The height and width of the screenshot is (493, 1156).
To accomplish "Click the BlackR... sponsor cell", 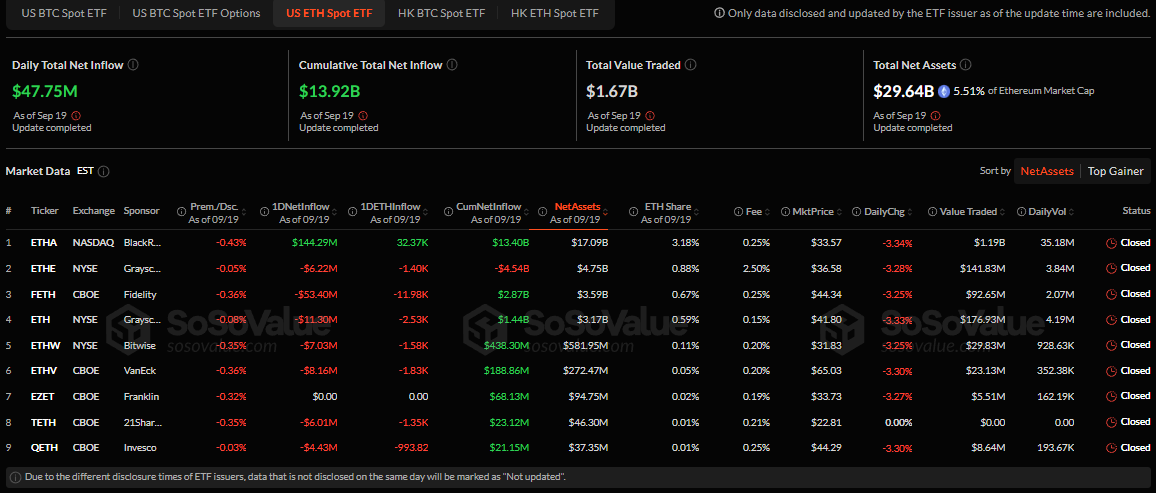I will click(x=142, y=242).
